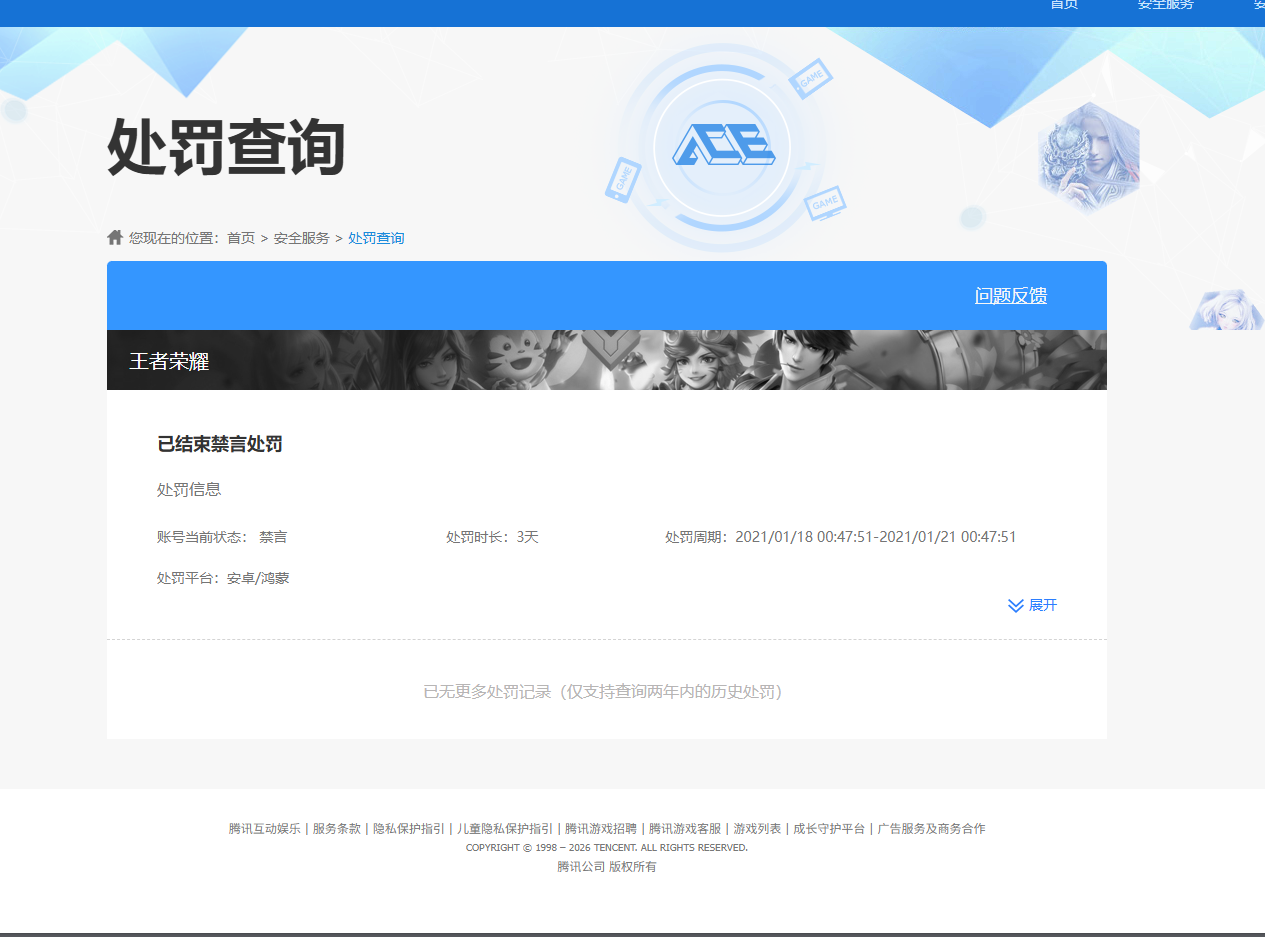
Task: Click the hexagonal game character badge at top right
Action: [1089, 152]
